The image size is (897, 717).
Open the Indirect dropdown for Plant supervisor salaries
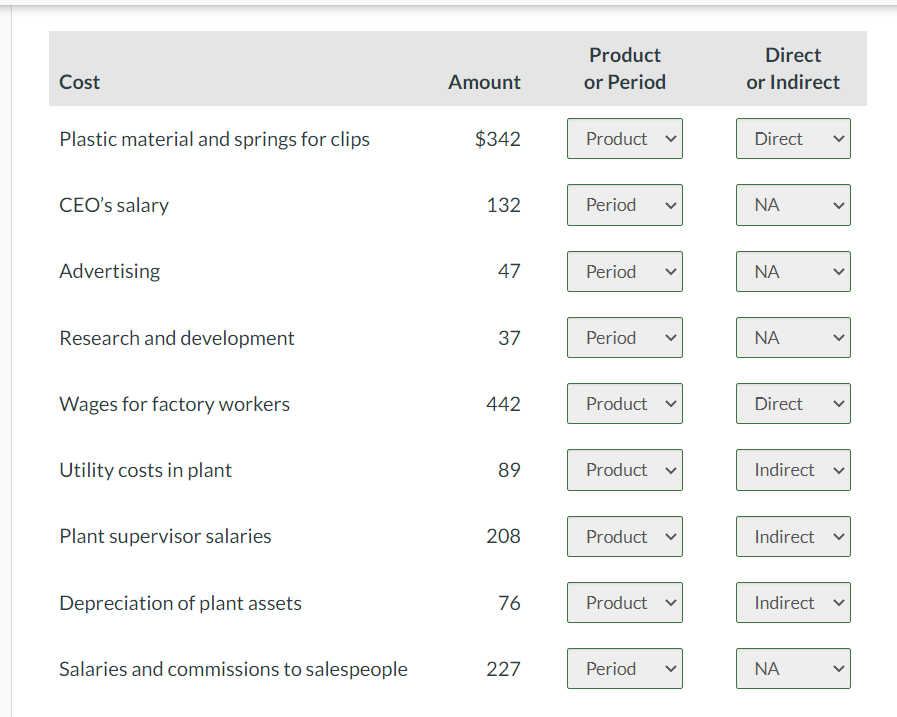793,536
